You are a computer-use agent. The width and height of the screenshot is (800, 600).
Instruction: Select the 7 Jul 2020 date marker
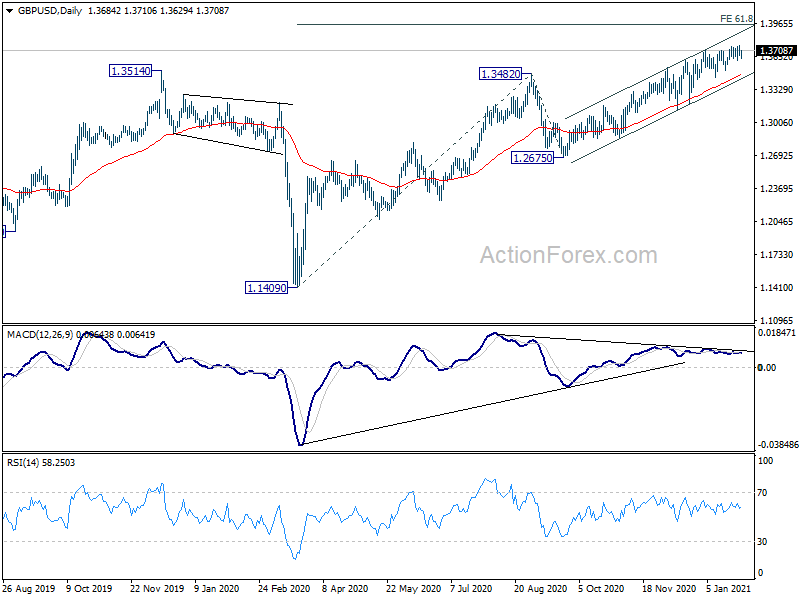pyautogui.click(x=471, y=589)
